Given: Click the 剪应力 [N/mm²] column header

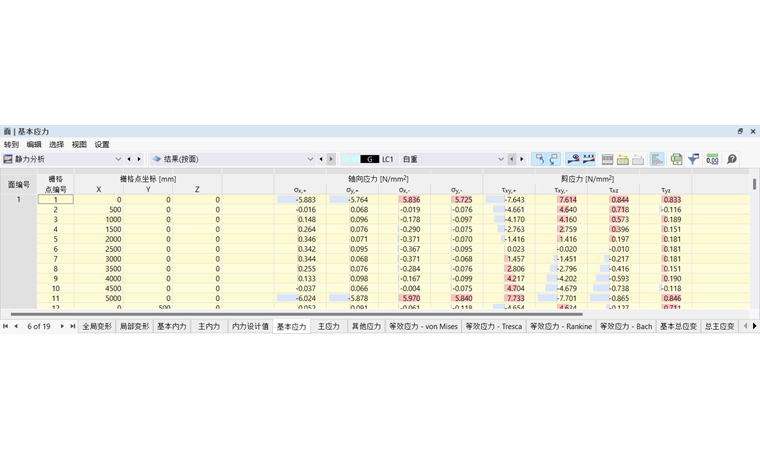Looking at the screenshot, I should pyautogui.click(x=587, y=179).
